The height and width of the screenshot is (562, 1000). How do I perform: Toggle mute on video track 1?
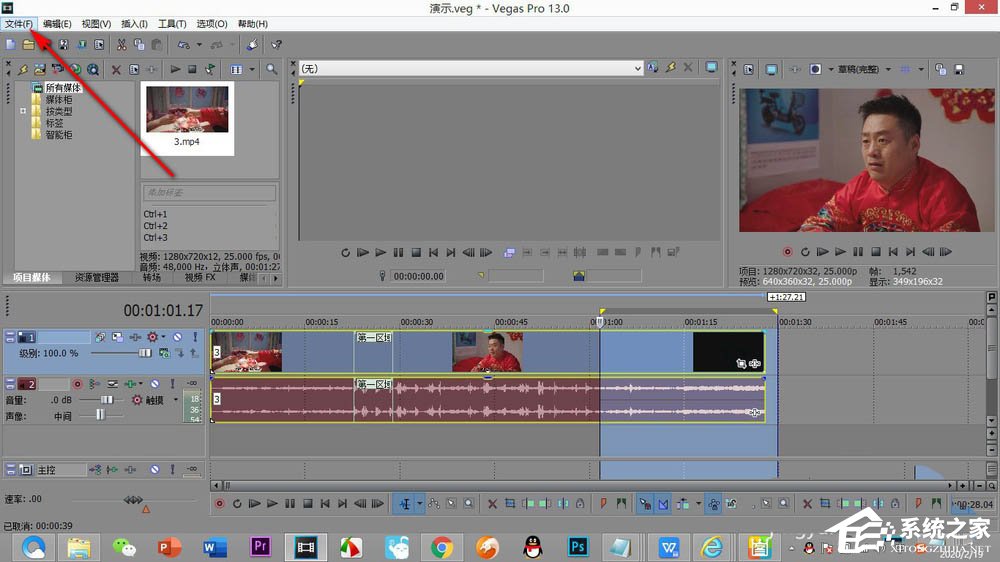point(177,337)
